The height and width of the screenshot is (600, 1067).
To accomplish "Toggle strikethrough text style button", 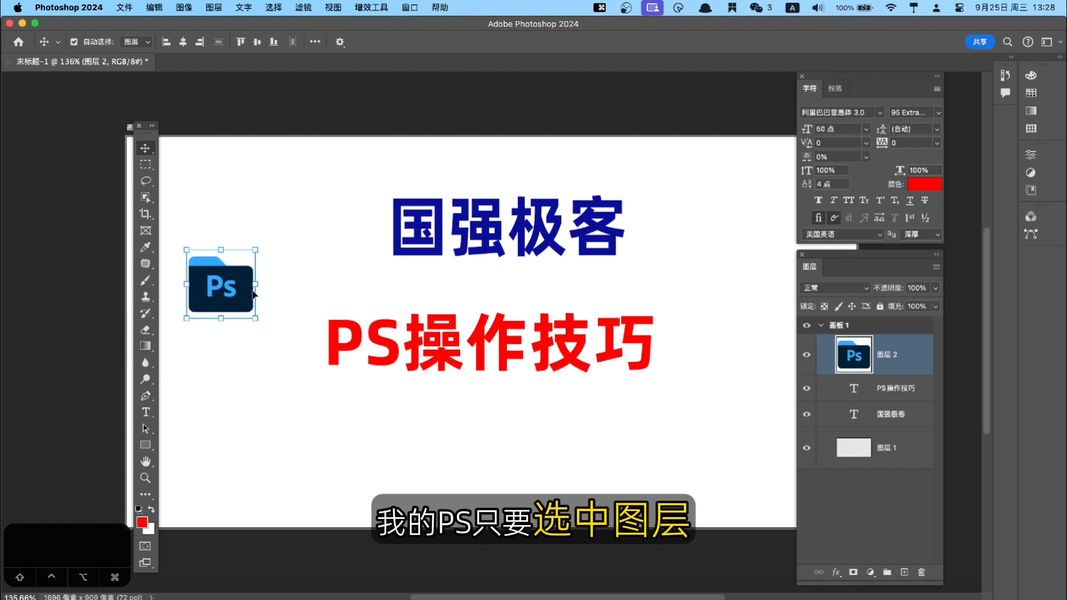I will (925, 200).
